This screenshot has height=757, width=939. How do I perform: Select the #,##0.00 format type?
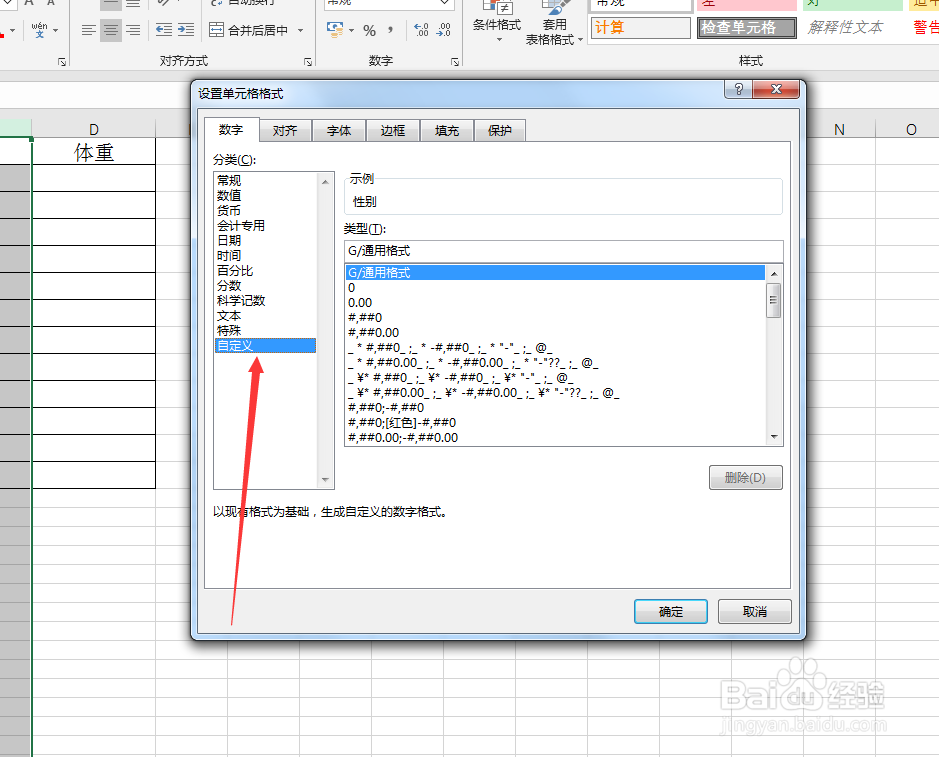pyautogui.click(x=555, y=332)
